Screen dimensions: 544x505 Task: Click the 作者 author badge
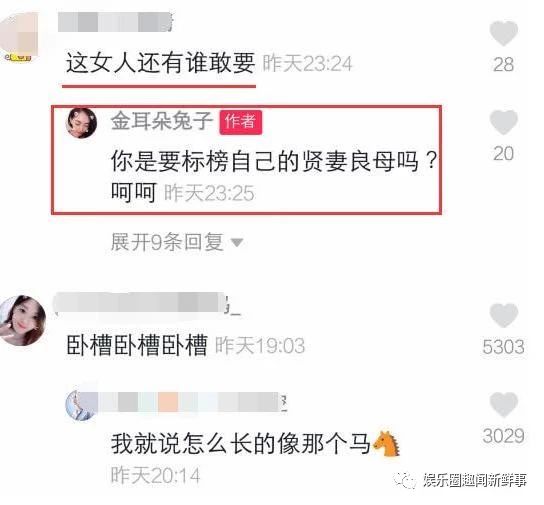(240, 122)
